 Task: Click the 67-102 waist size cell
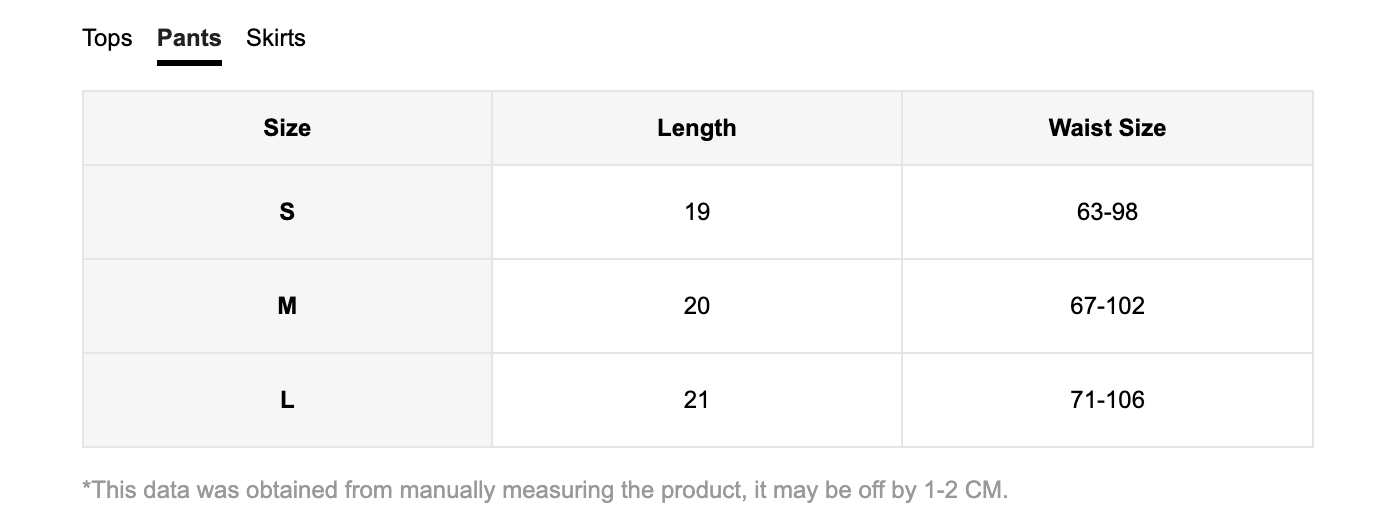coord(1107,306)
